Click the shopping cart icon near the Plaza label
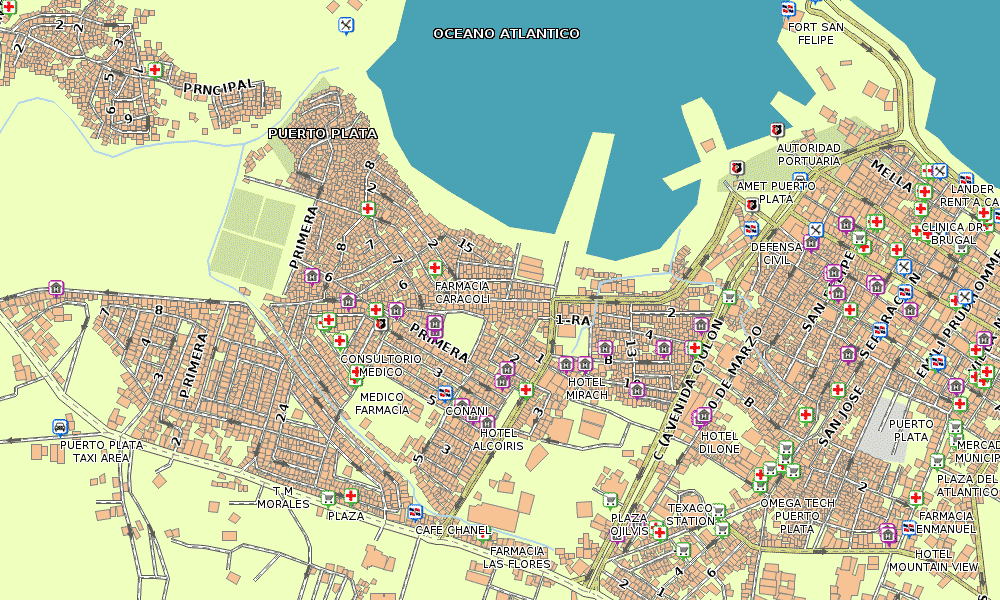1000x600 pixels. tap(328, 498)
